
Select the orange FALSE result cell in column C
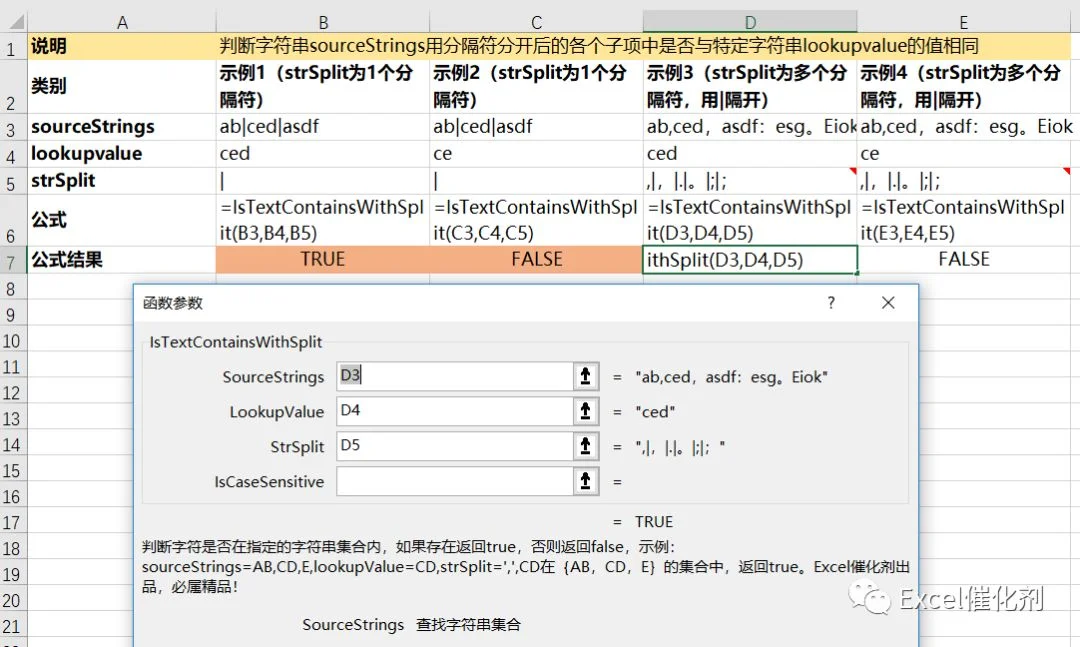coord(537,260)
